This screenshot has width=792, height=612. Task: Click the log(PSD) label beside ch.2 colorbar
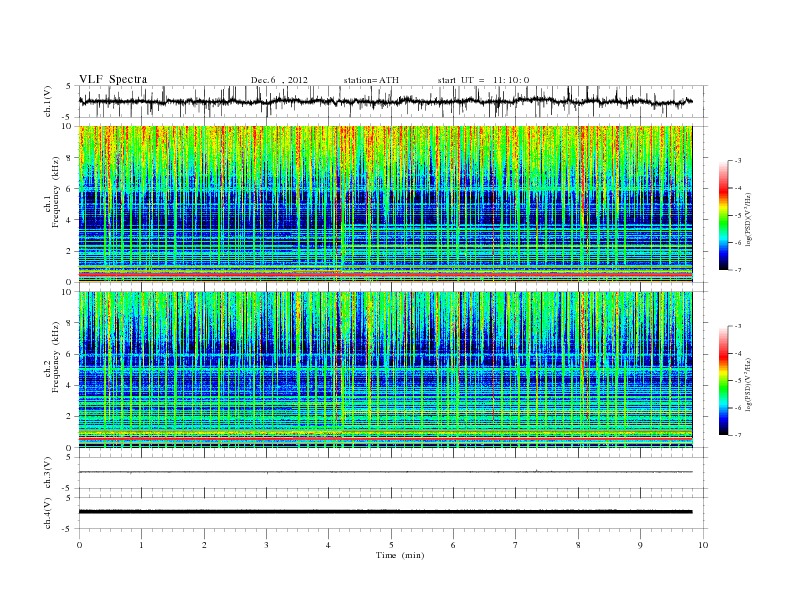(x=748, y=384)
